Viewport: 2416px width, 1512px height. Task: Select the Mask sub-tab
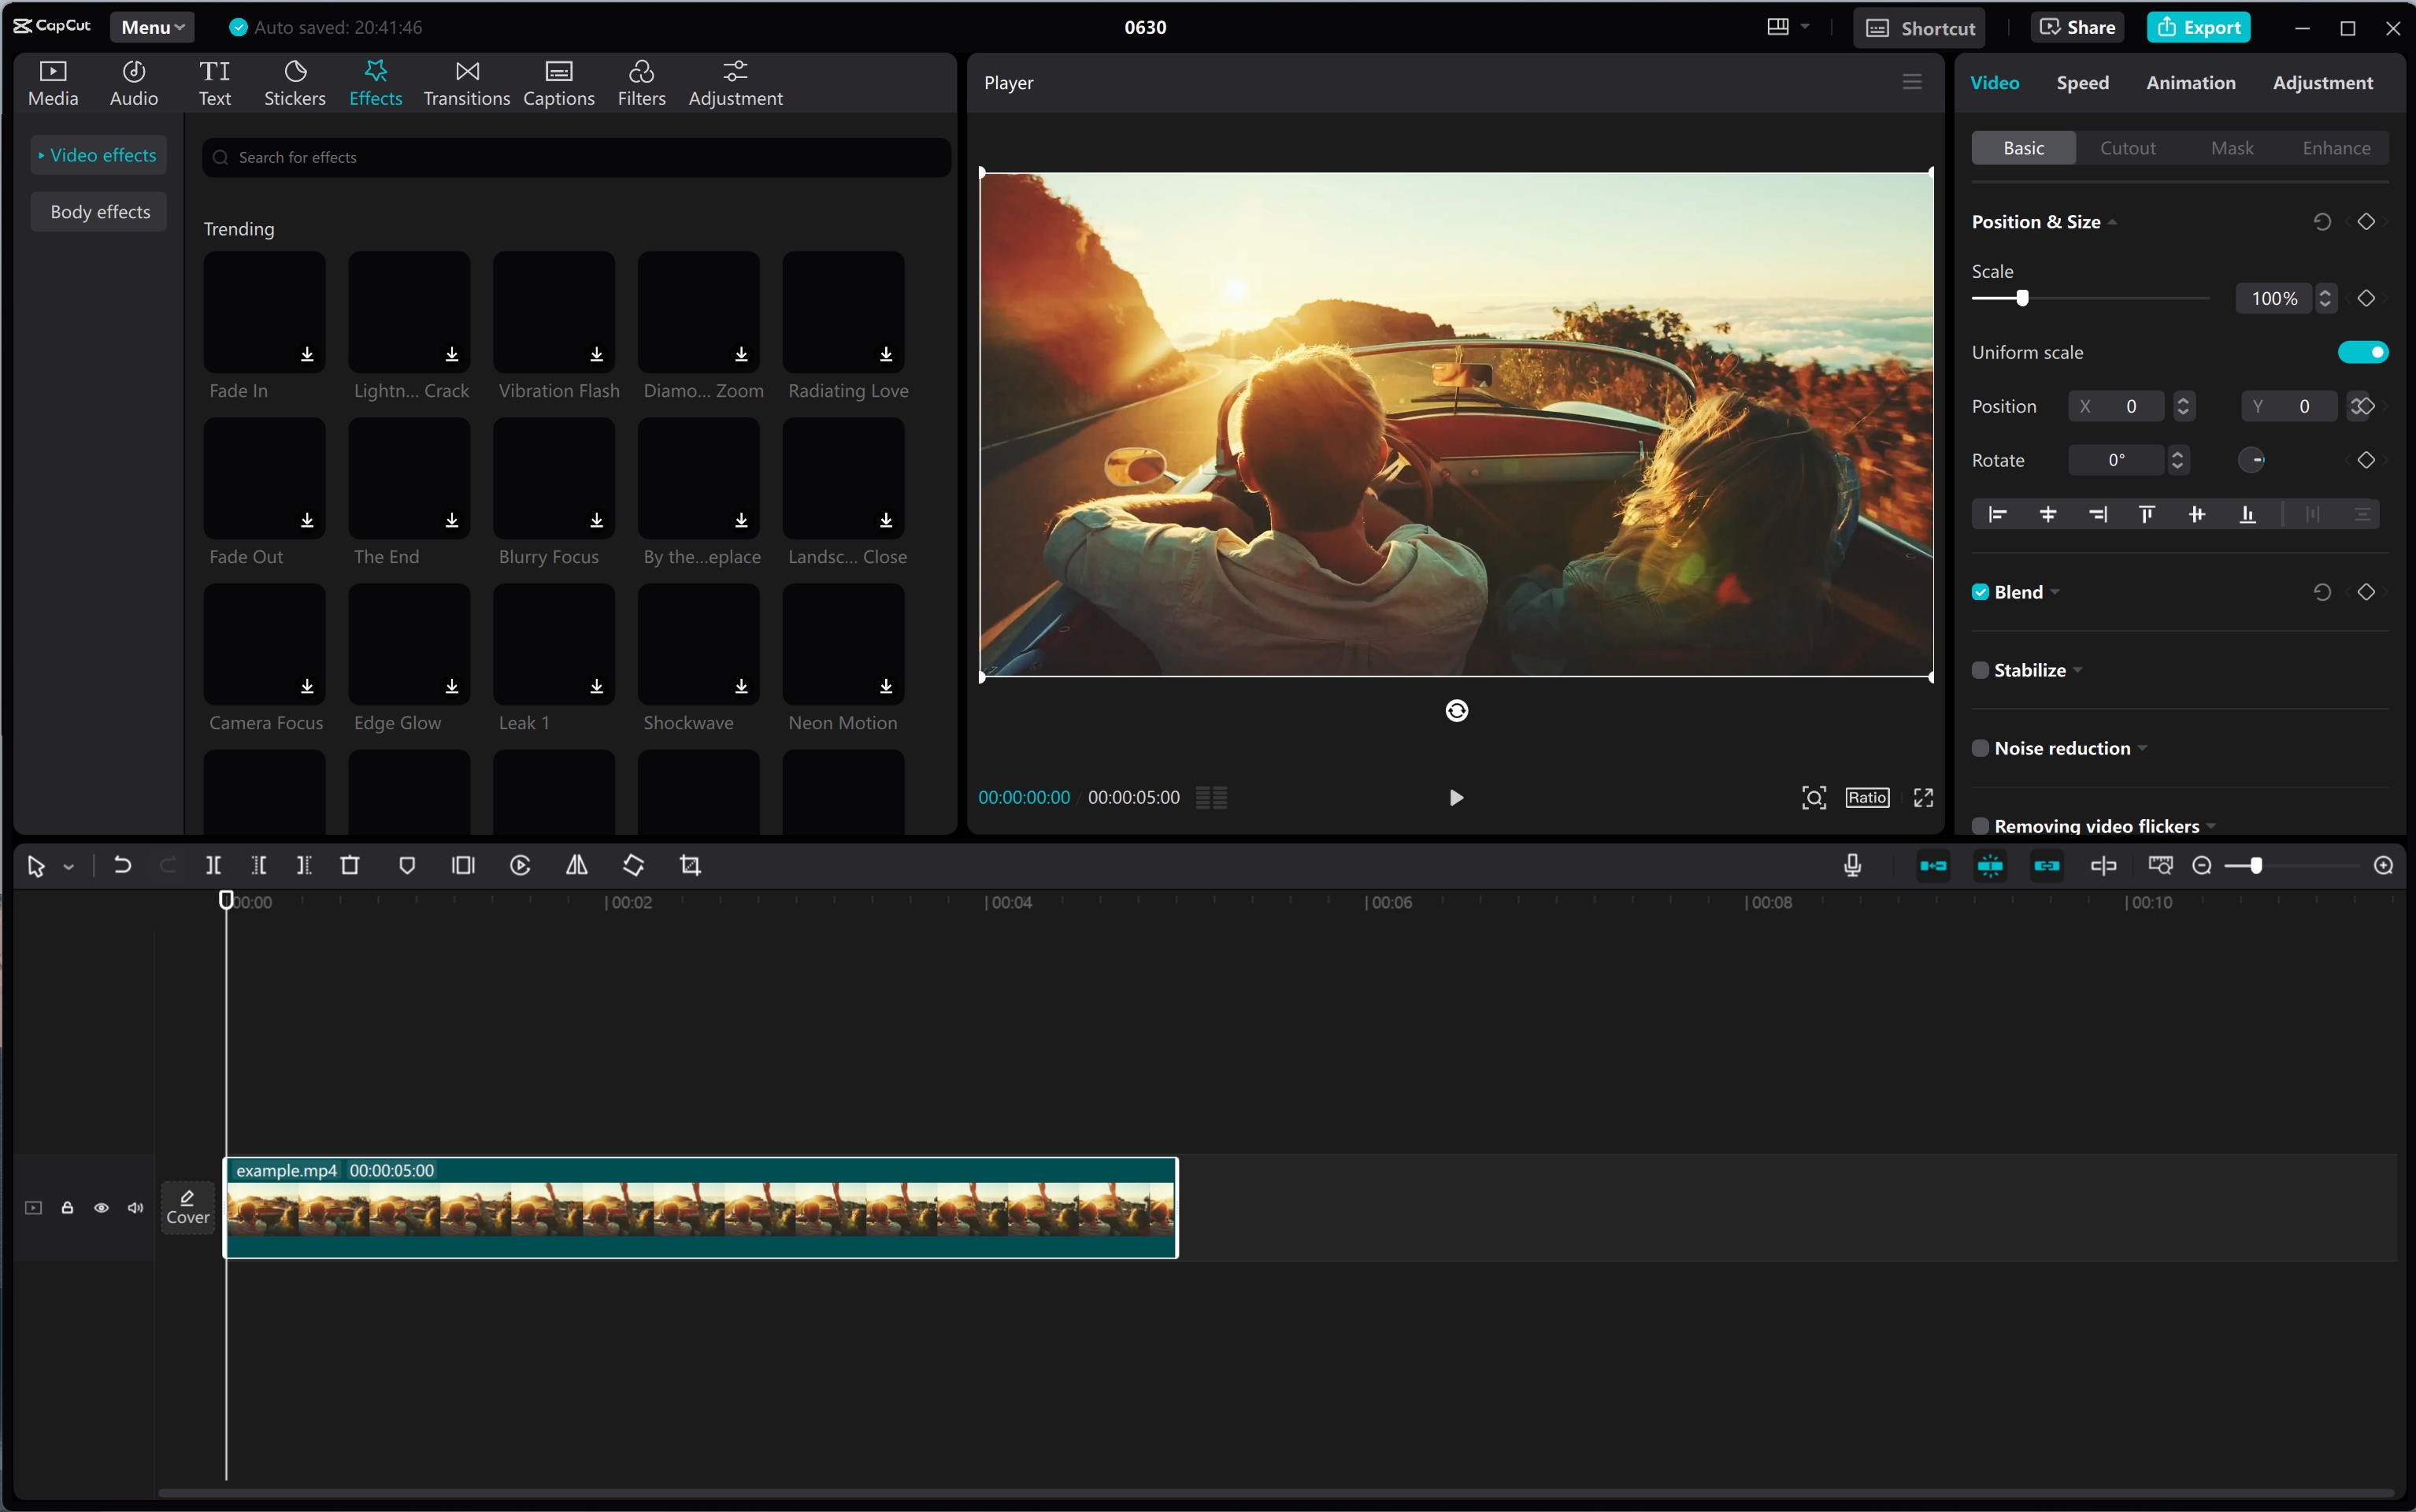click(x=2231, y=148)
